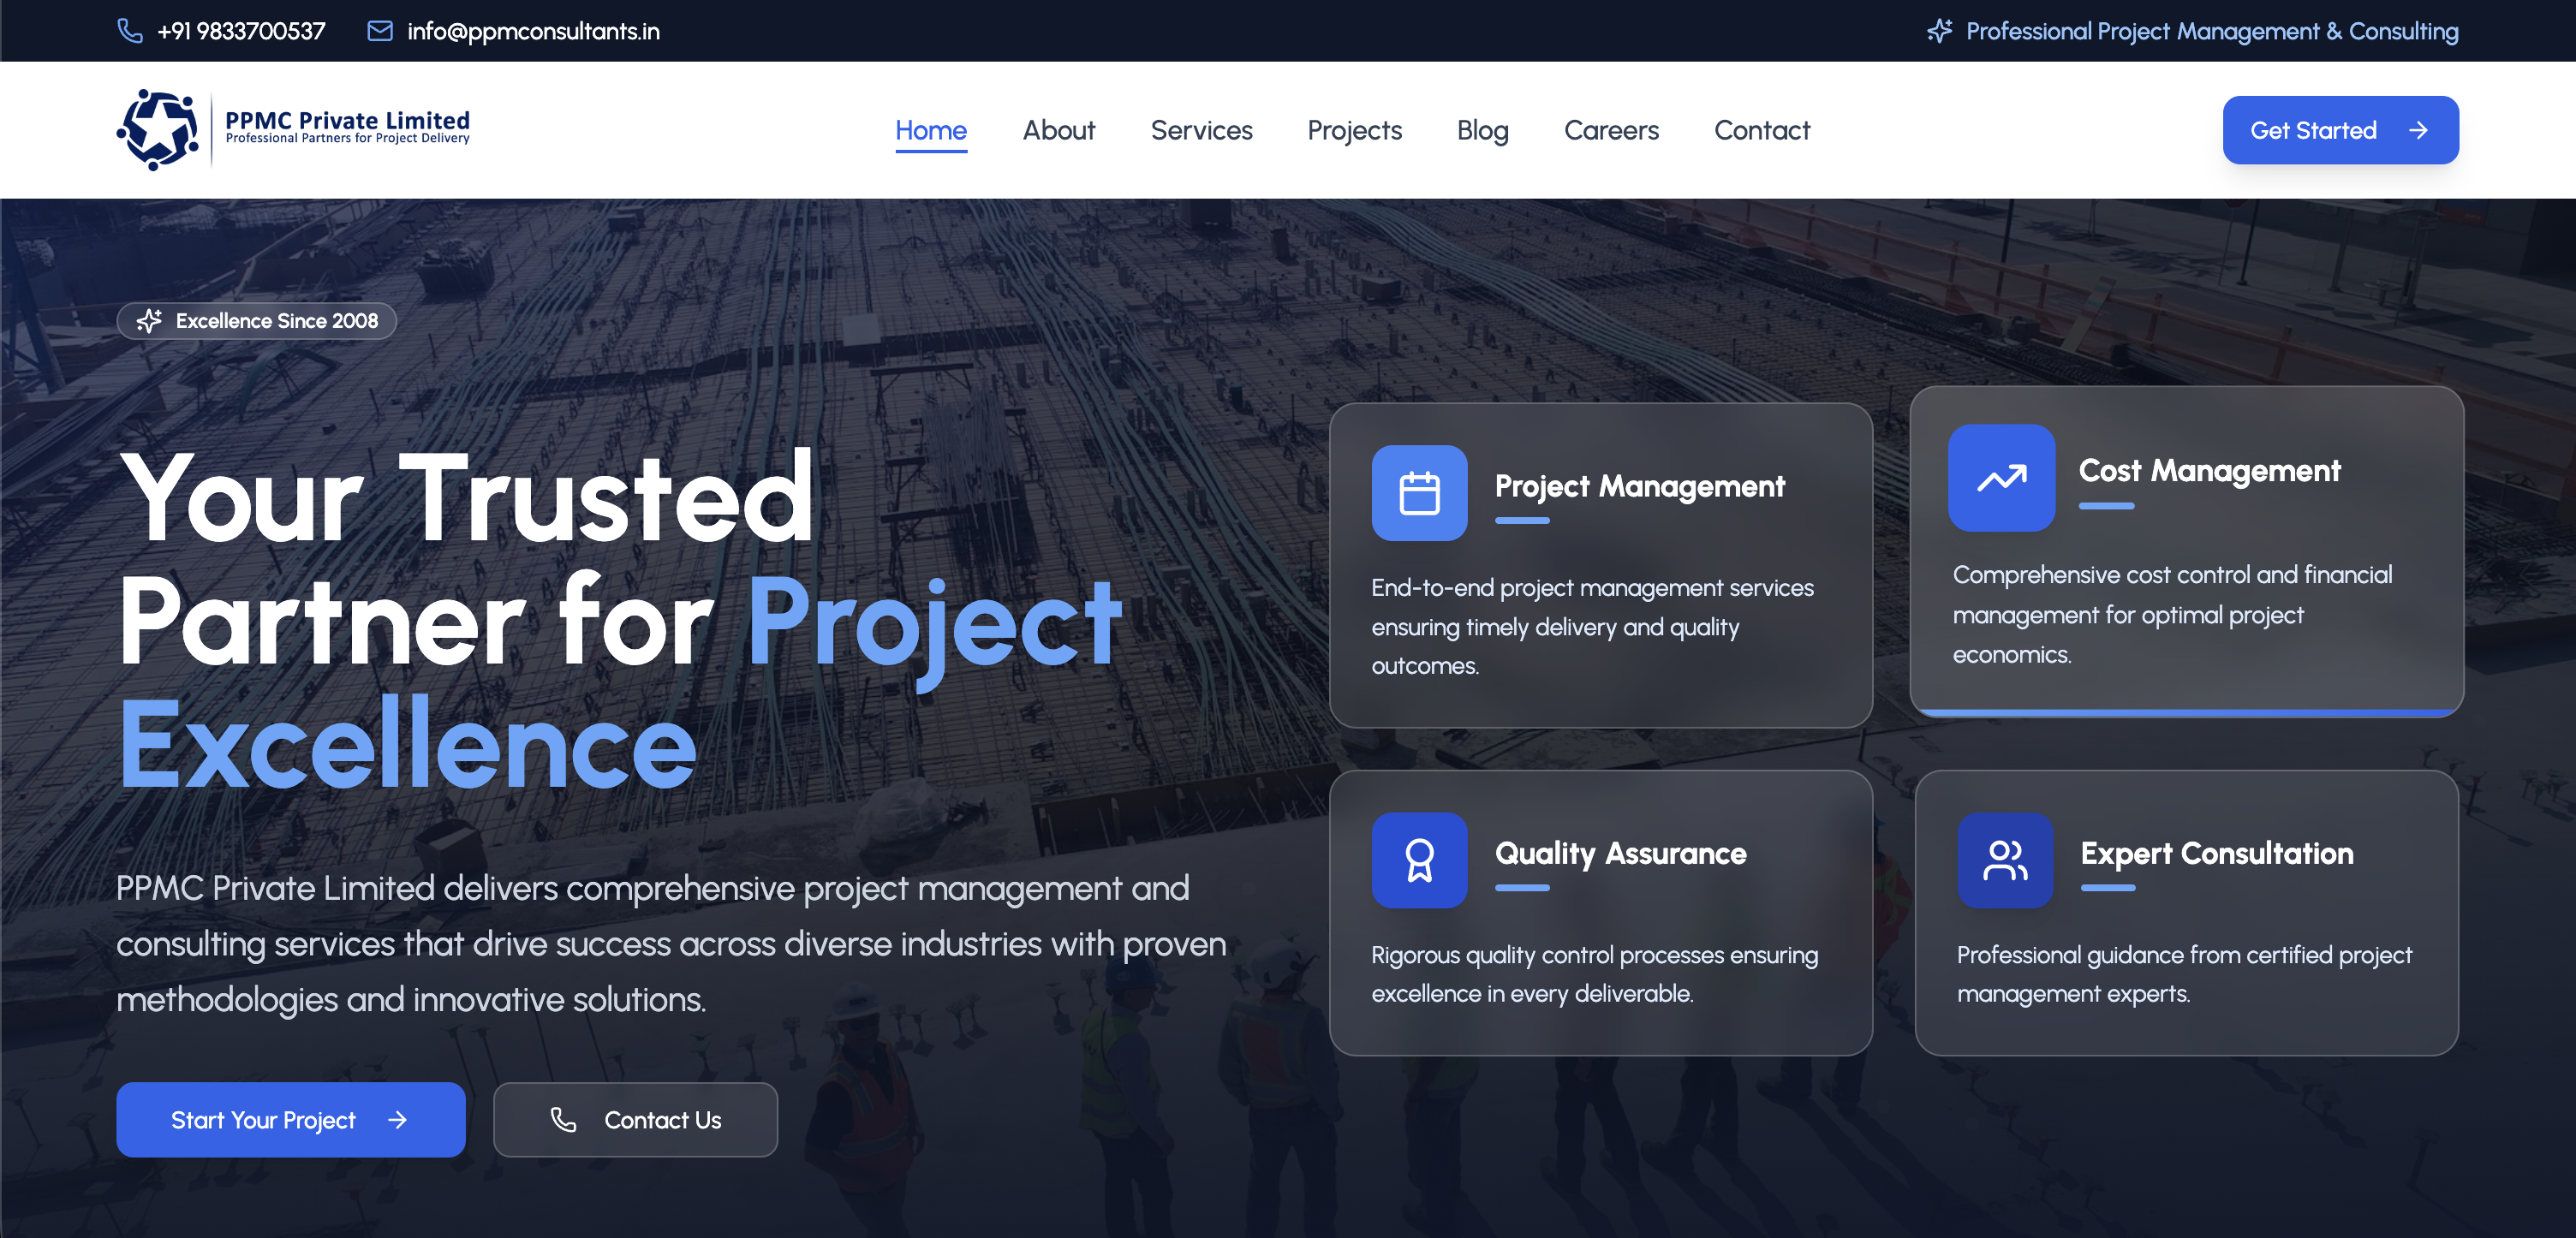Viewport: 2576px width, 1238px height.
Task: Click the PPMC star logo
Action: pyautogui.click(x=158, y=130)
